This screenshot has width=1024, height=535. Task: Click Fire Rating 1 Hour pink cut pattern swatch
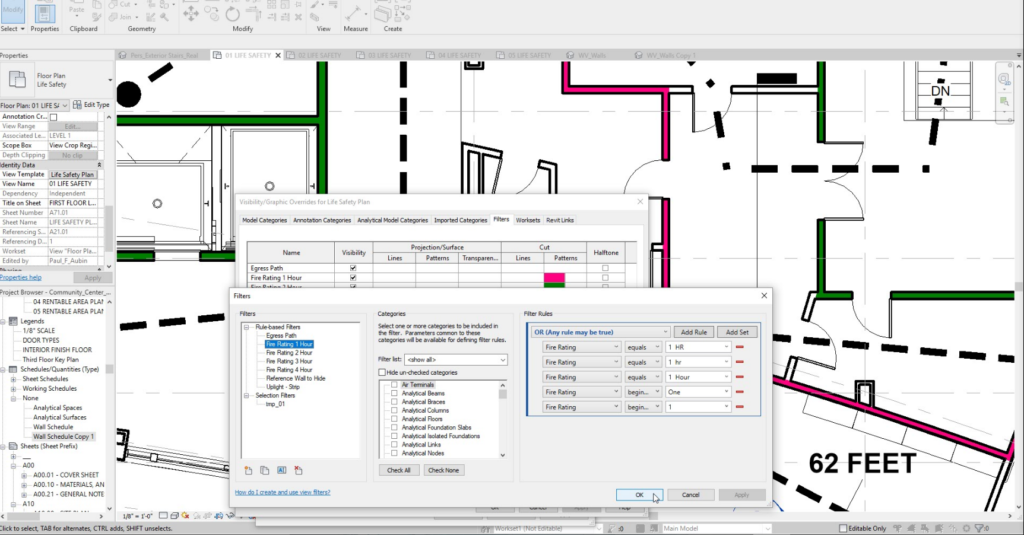(554, 278)
